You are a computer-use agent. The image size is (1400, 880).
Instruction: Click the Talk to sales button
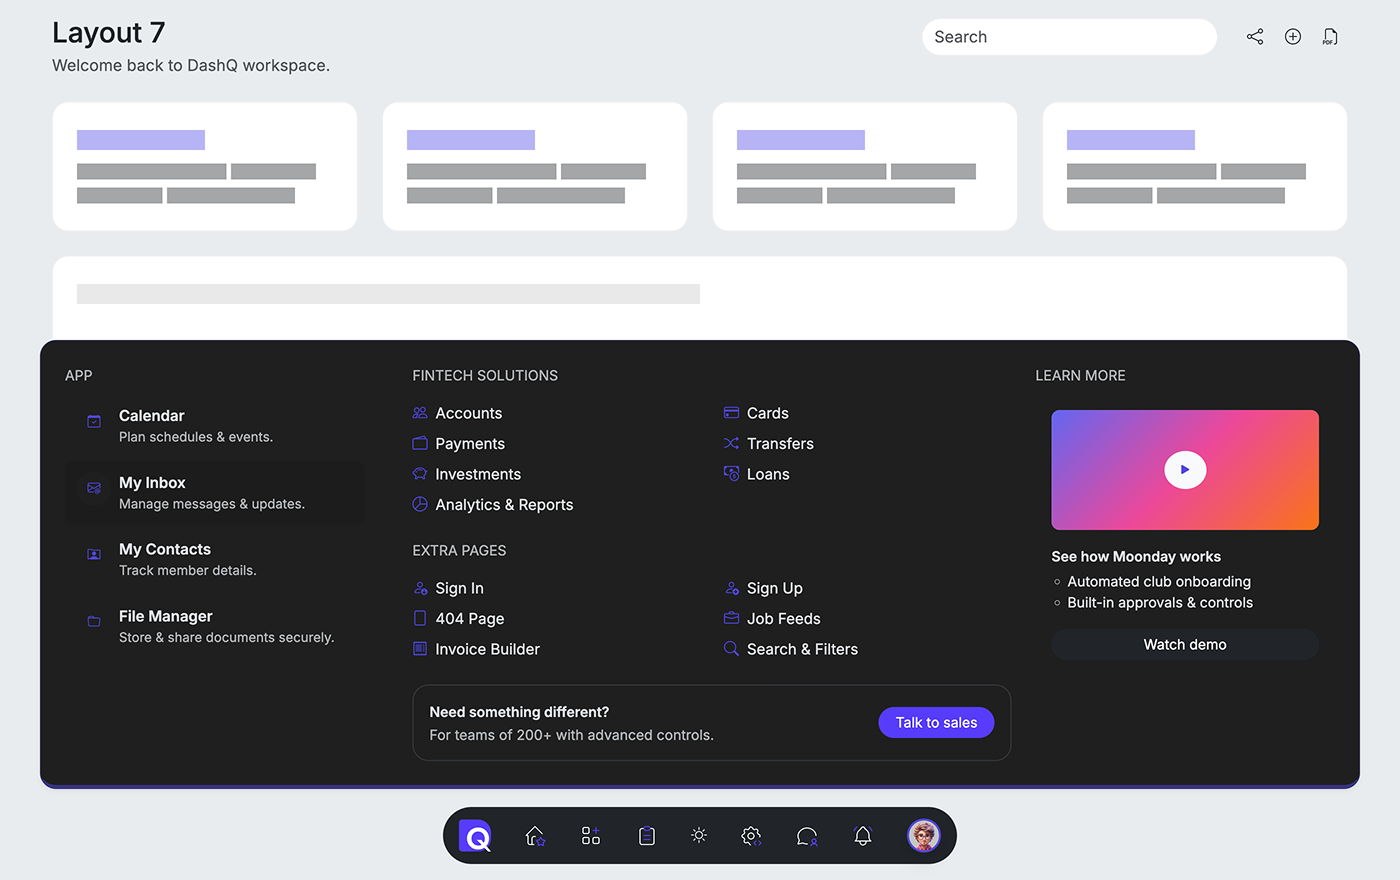point(936,722)
